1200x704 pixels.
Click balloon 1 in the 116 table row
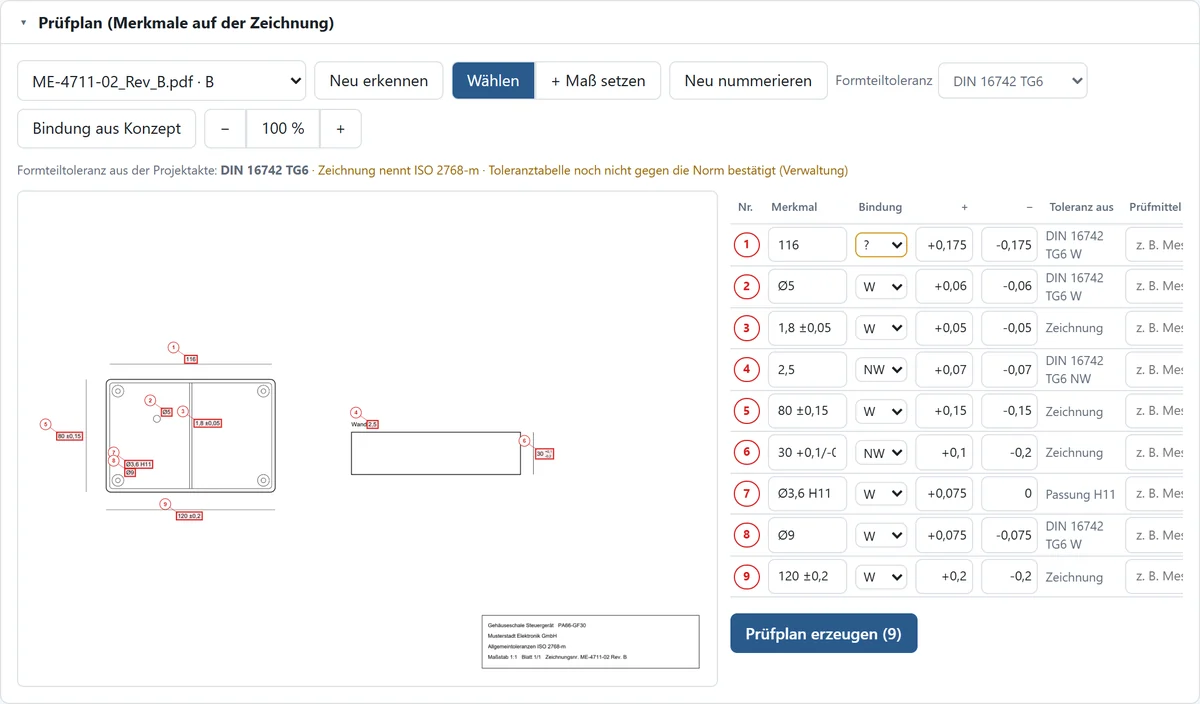point(746,245)
